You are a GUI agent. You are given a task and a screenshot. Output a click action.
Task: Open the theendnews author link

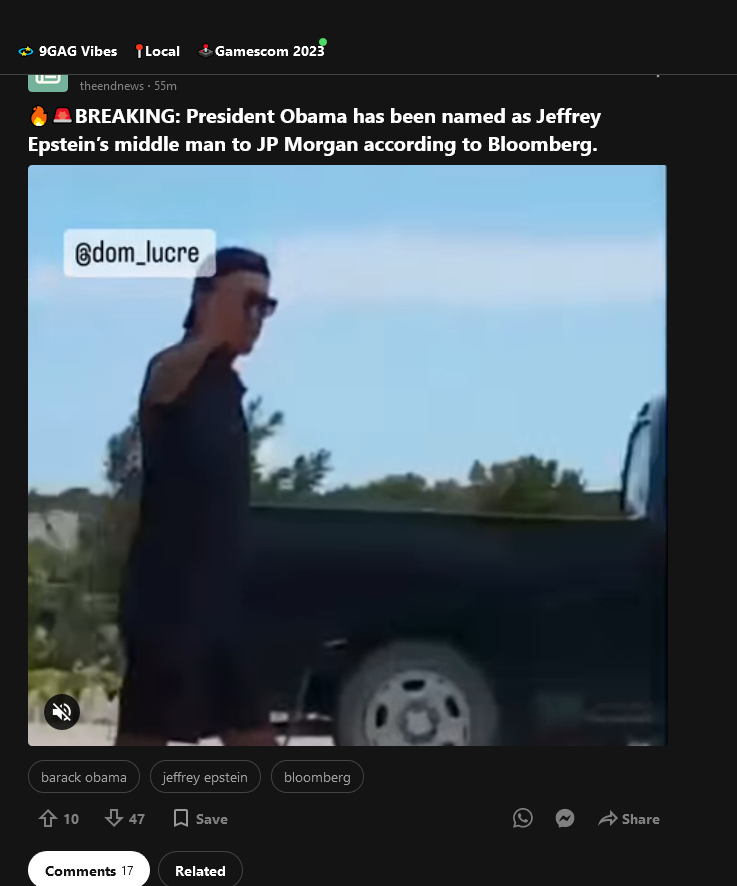pos(111,86)
